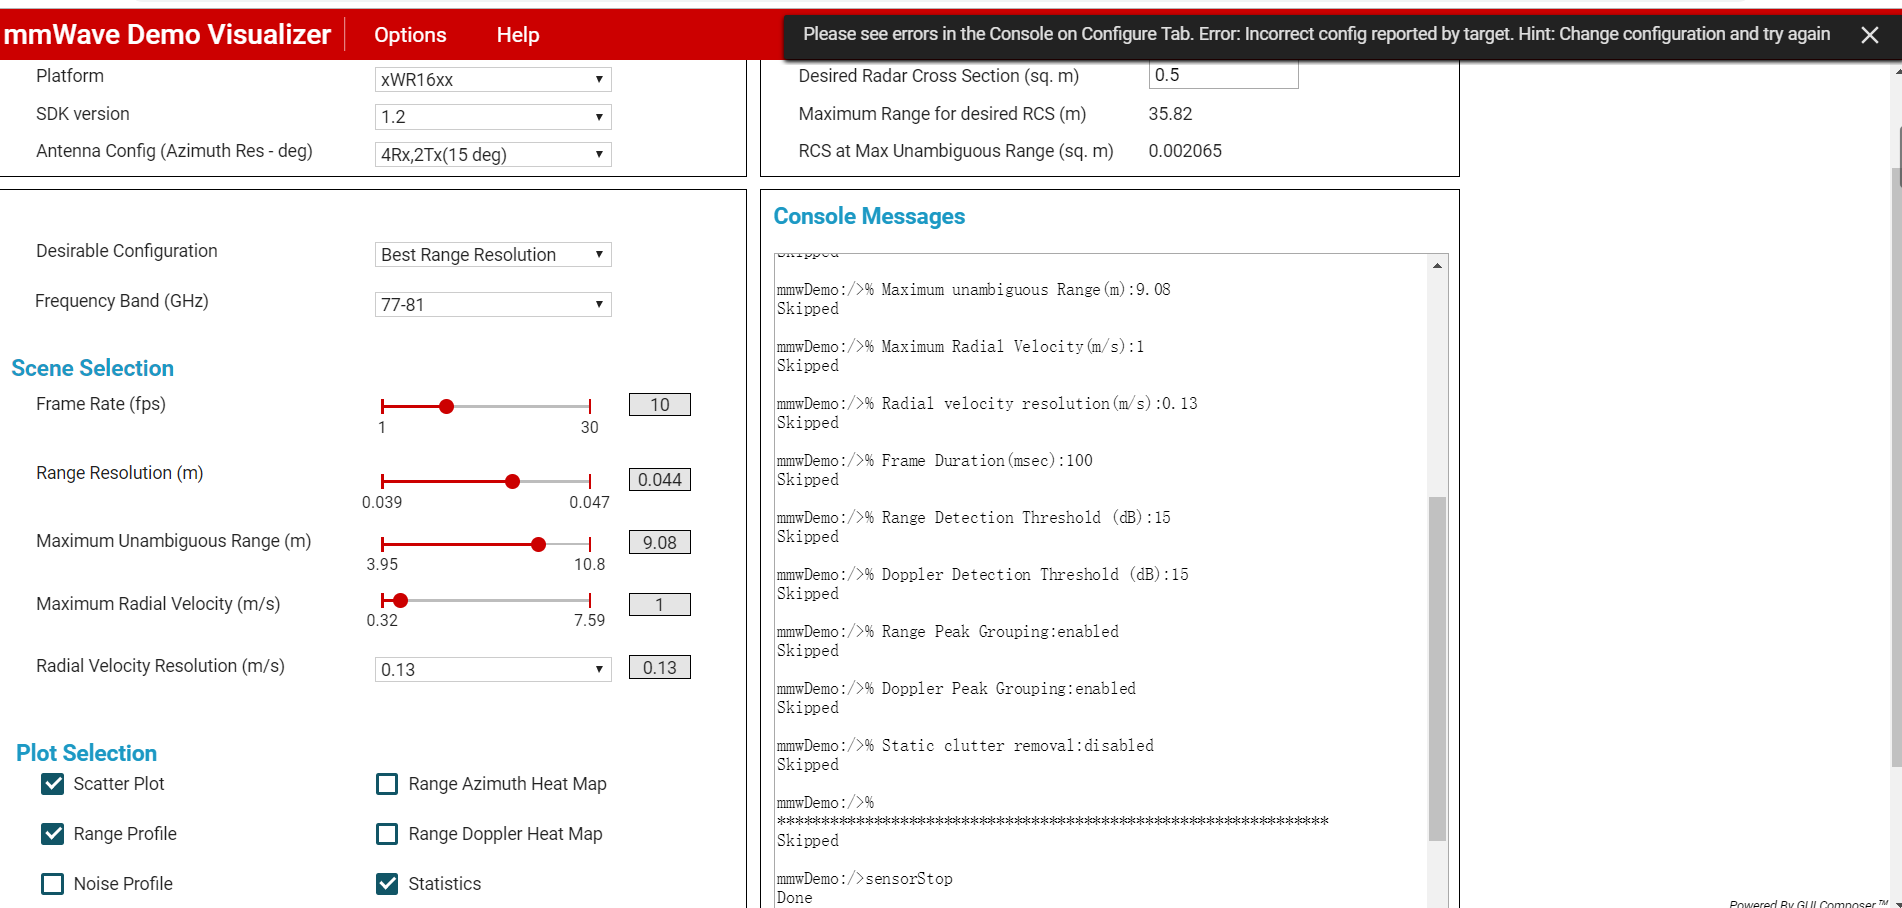Click the Doppler Detection Threshold console line
The height and width of the screenshot is (908, 1902).
click(x=983, y=575)
